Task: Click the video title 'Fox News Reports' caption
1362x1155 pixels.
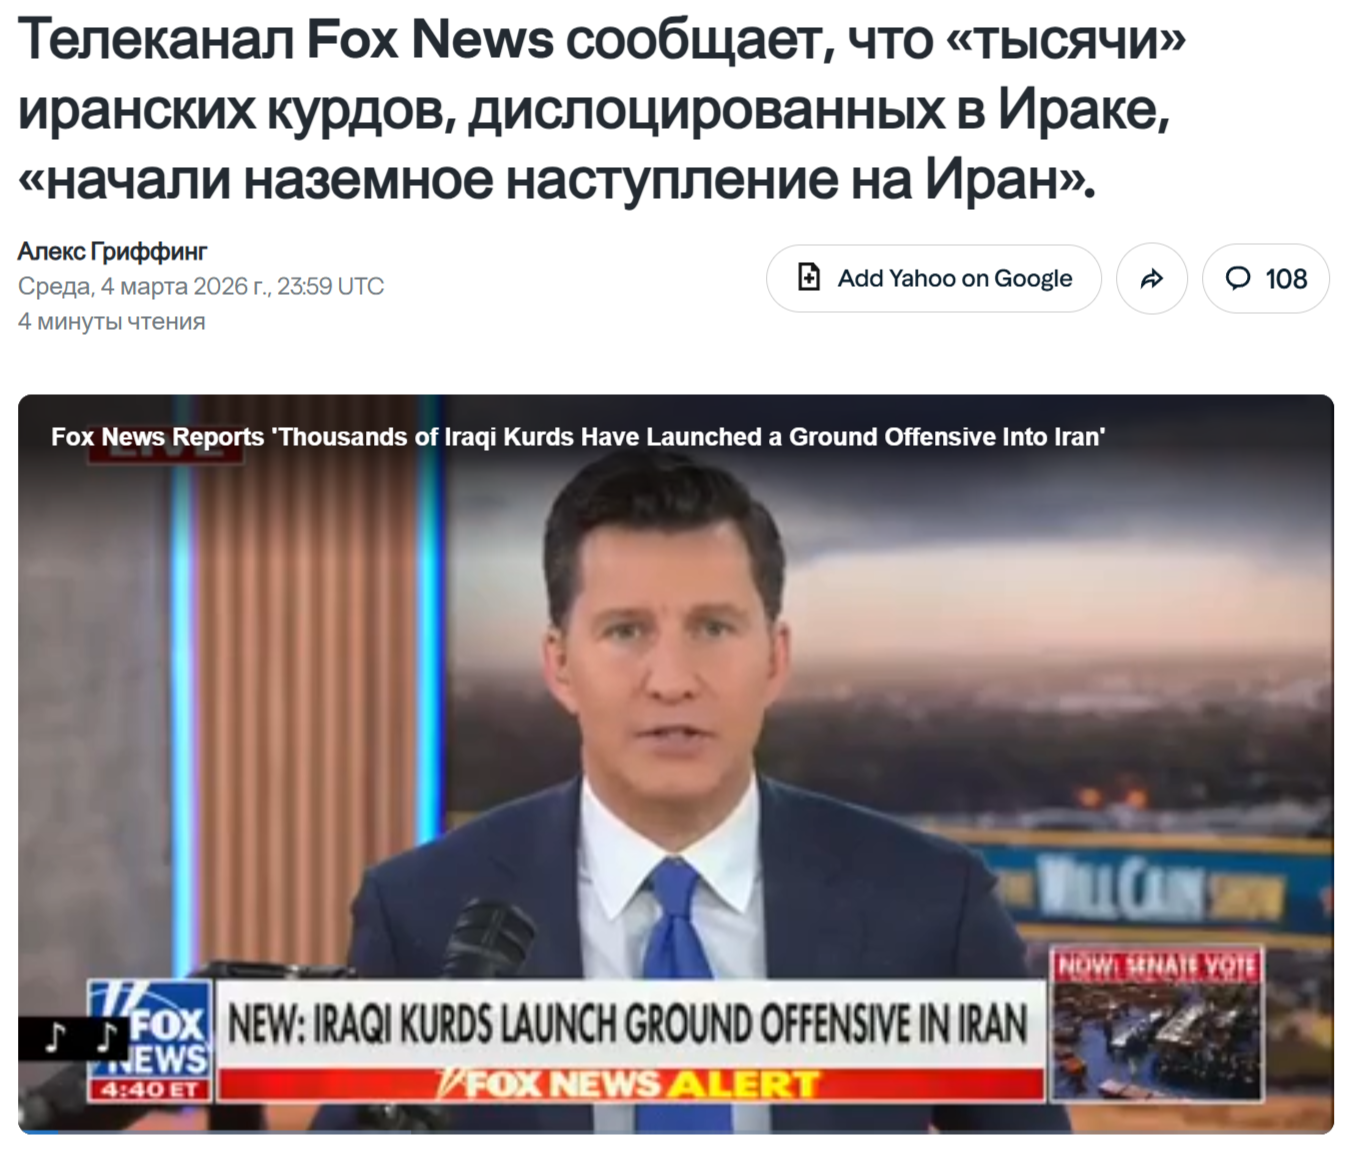Action: pyautogui.click(x=578, y=437)
